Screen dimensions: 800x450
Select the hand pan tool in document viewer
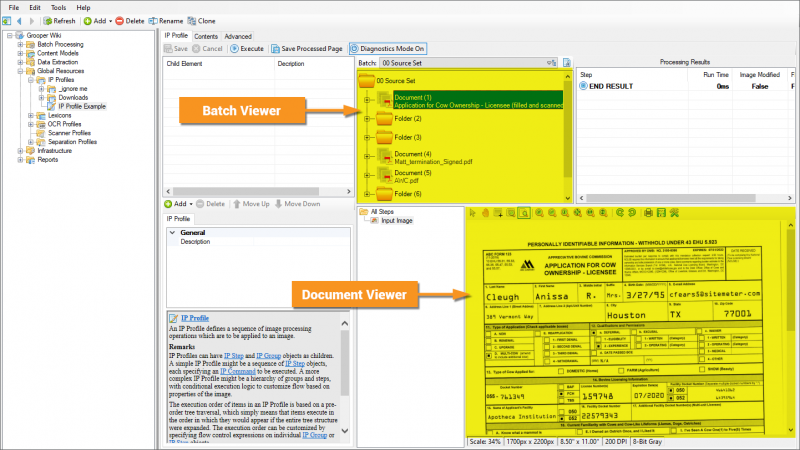tap(485, 213)
